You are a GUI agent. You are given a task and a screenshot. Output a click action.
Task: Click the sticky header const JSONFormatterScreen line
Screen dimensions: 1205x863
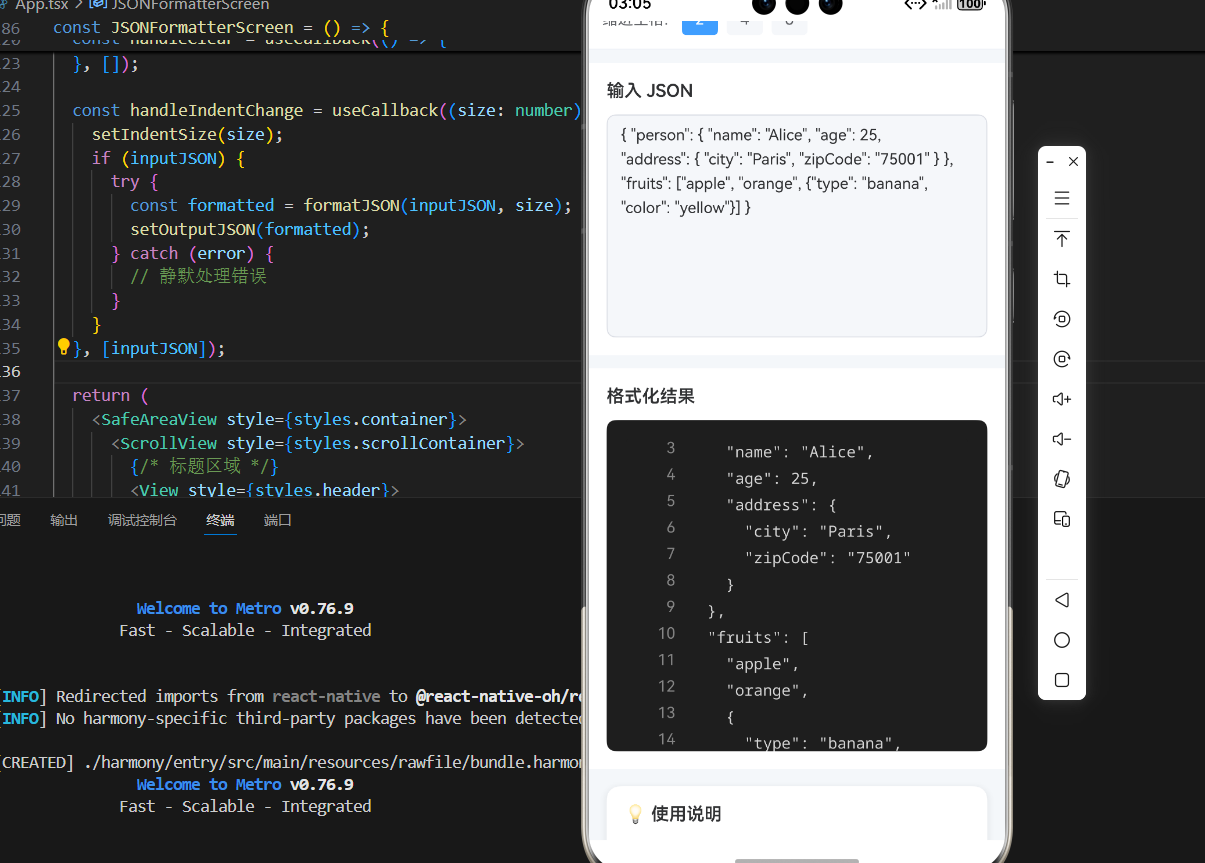(221, 28)
